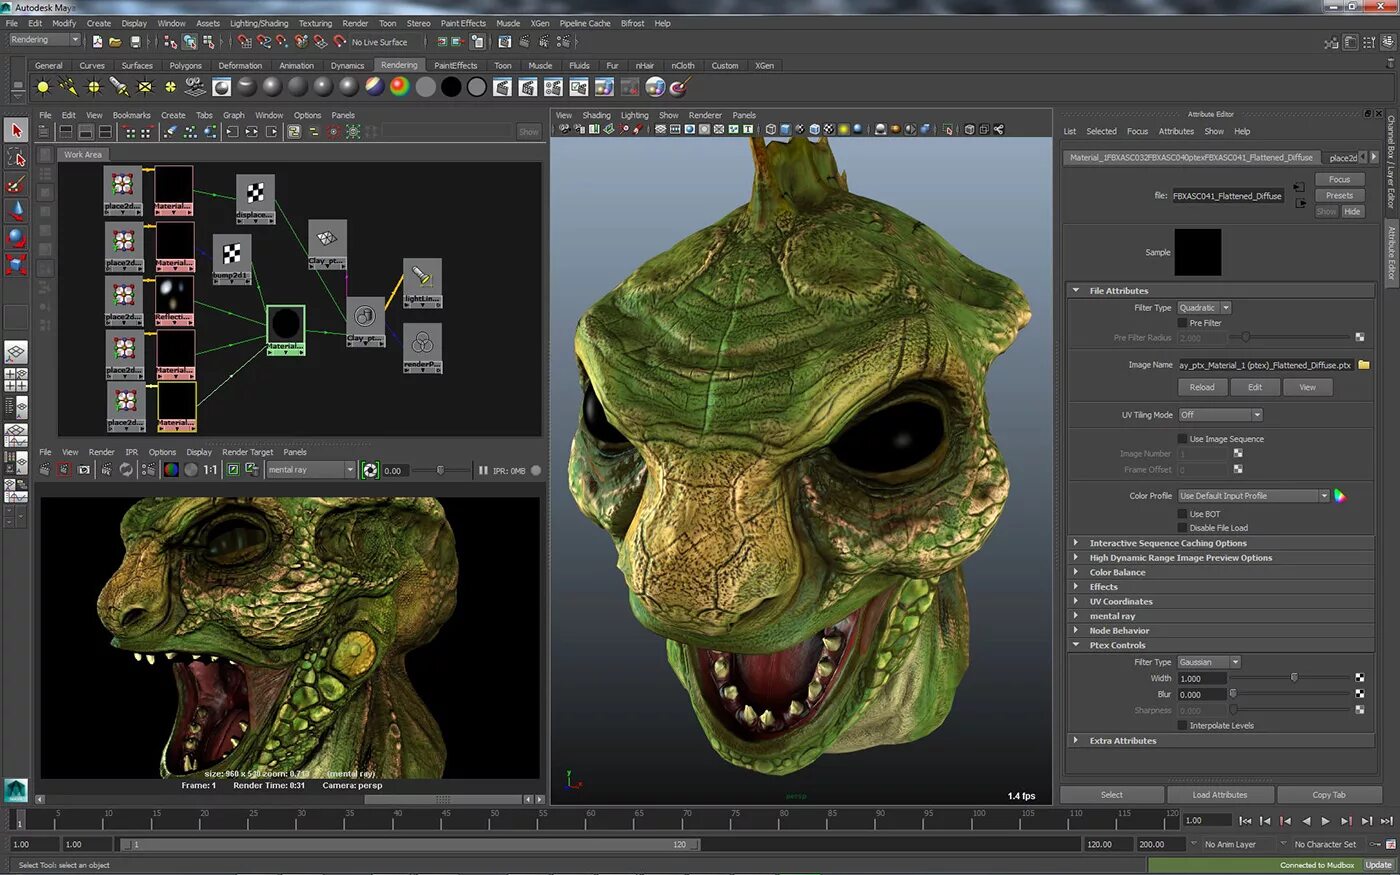1400x875 pixels.
Task: Enable the Pre Filter checkbox
Action: click(x=1183, y=323)
